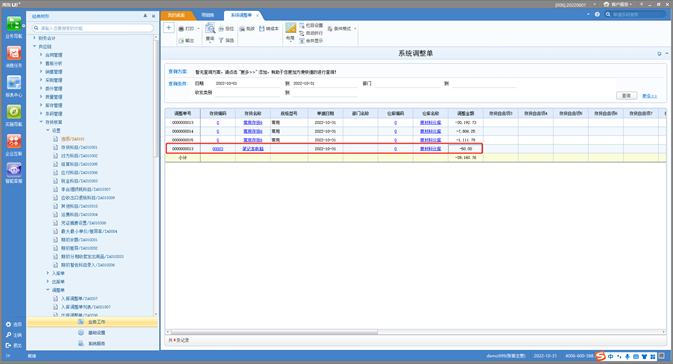
Task: Select the 业务工作 panel tab
Action: (x=92, y=322)
